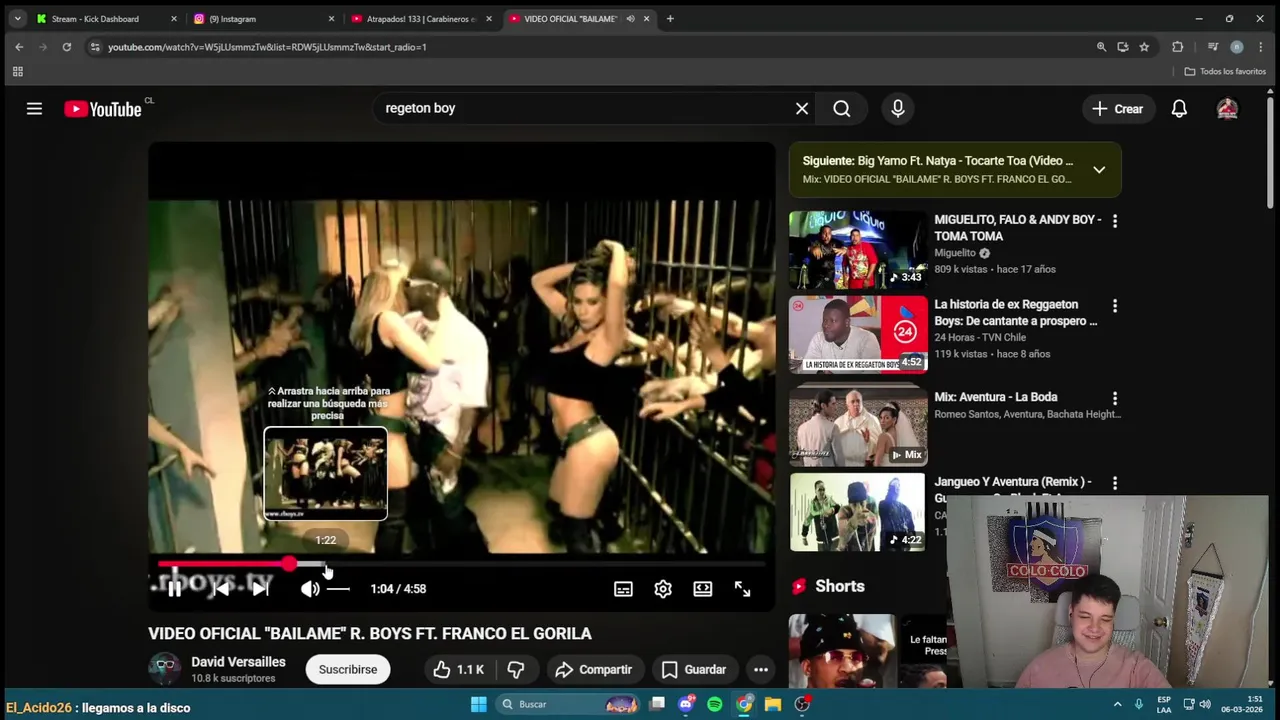
Task: Mute the VIDEO OFICIAL tab audio icon
Action: pyautogui.click(x=630, y=19)
